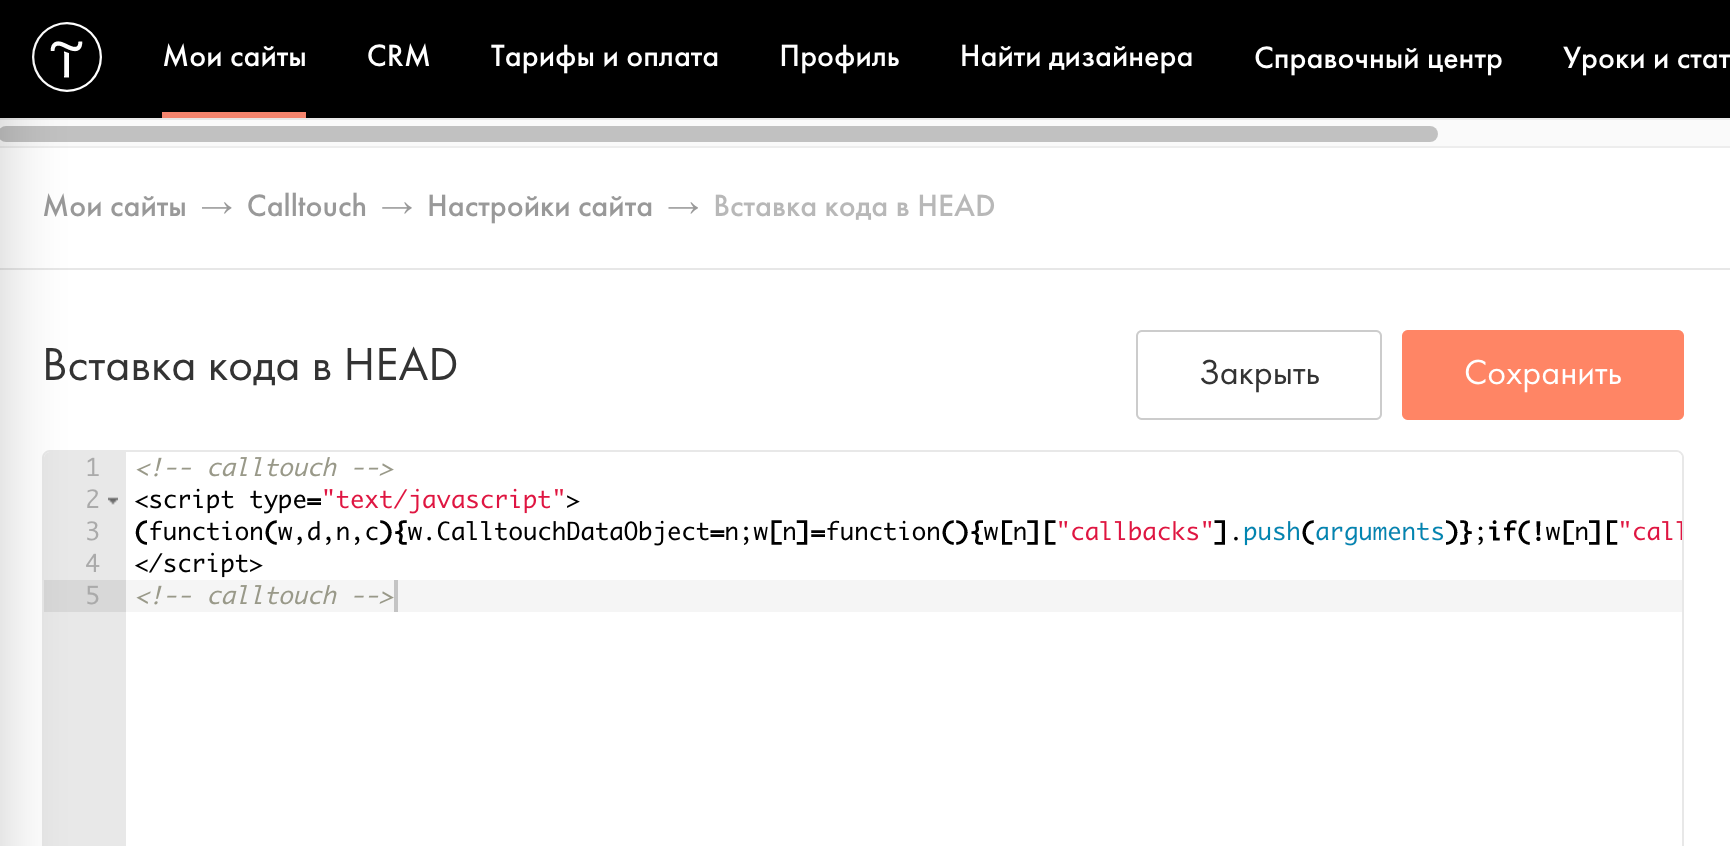Image resolution: width=1730 pixels, height=846 pixels.
Task: Go to Тарифы и оплата
Action: [x=604, y=57]
